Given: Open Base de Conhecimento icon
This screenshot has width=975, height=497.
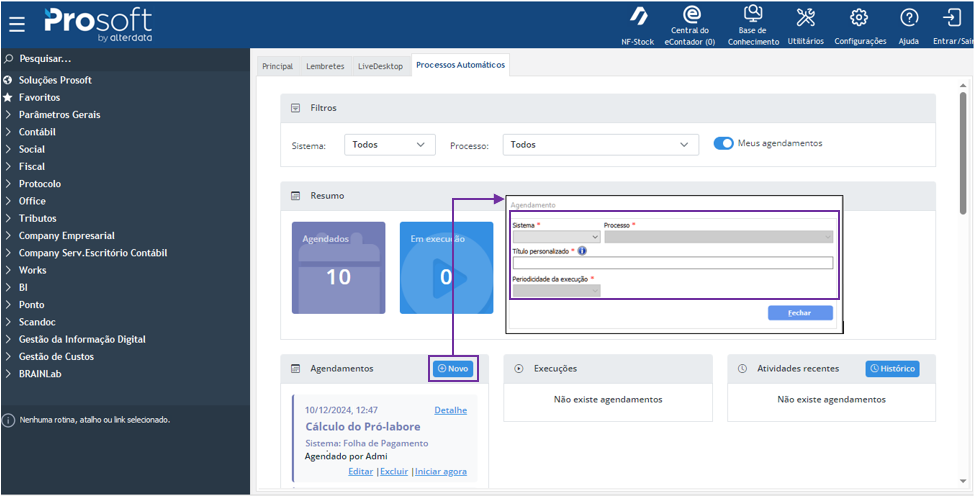Looking at the screenshot, I should coord(753,14).
